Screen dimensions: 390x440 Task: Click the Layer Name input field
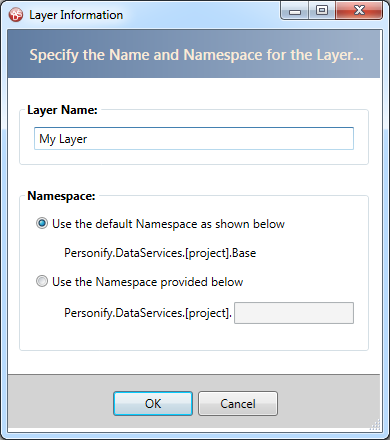(x=194, y=138)
